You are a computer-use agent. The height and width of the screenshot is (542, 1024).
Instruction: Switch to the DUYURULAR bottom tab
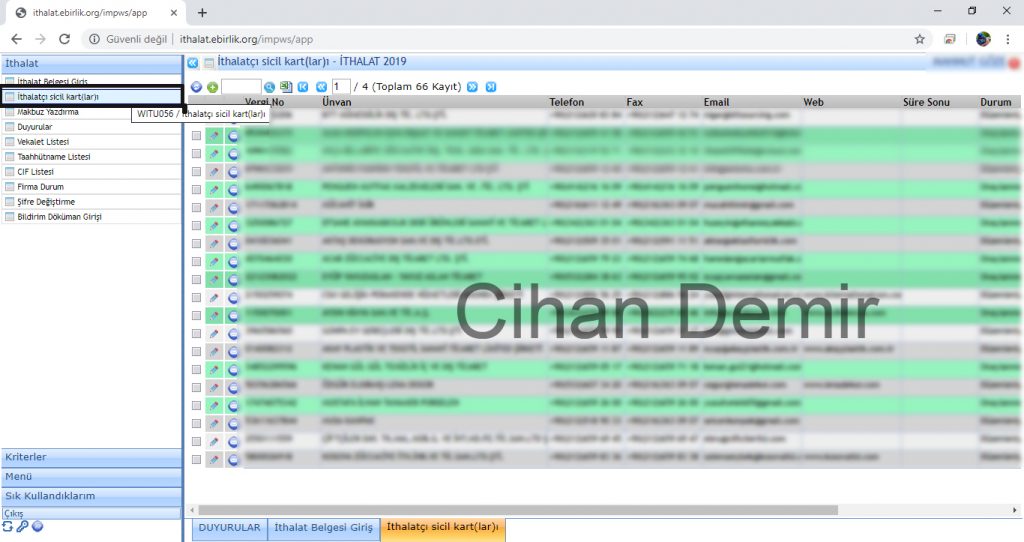229,528
